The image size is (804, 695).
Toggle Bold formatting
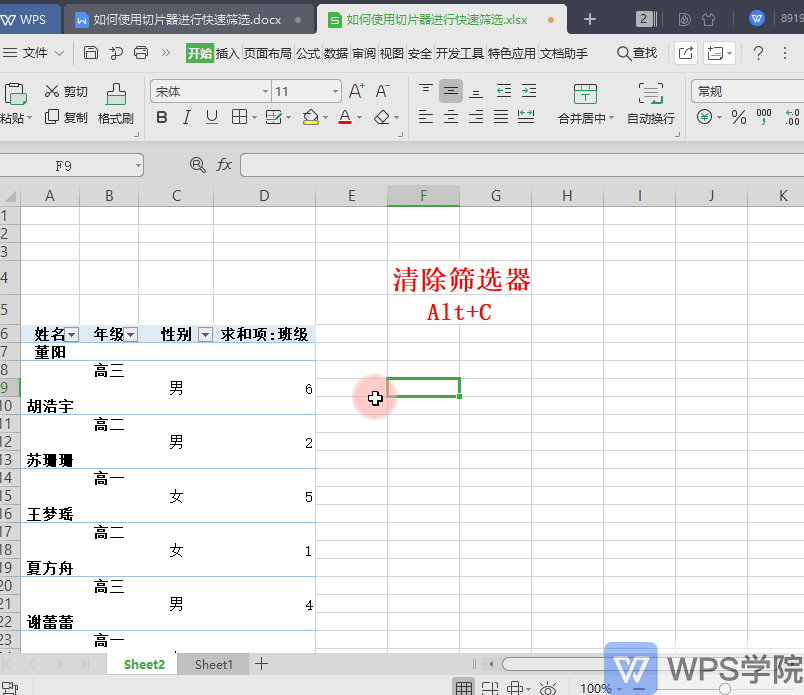pos(162,117)
